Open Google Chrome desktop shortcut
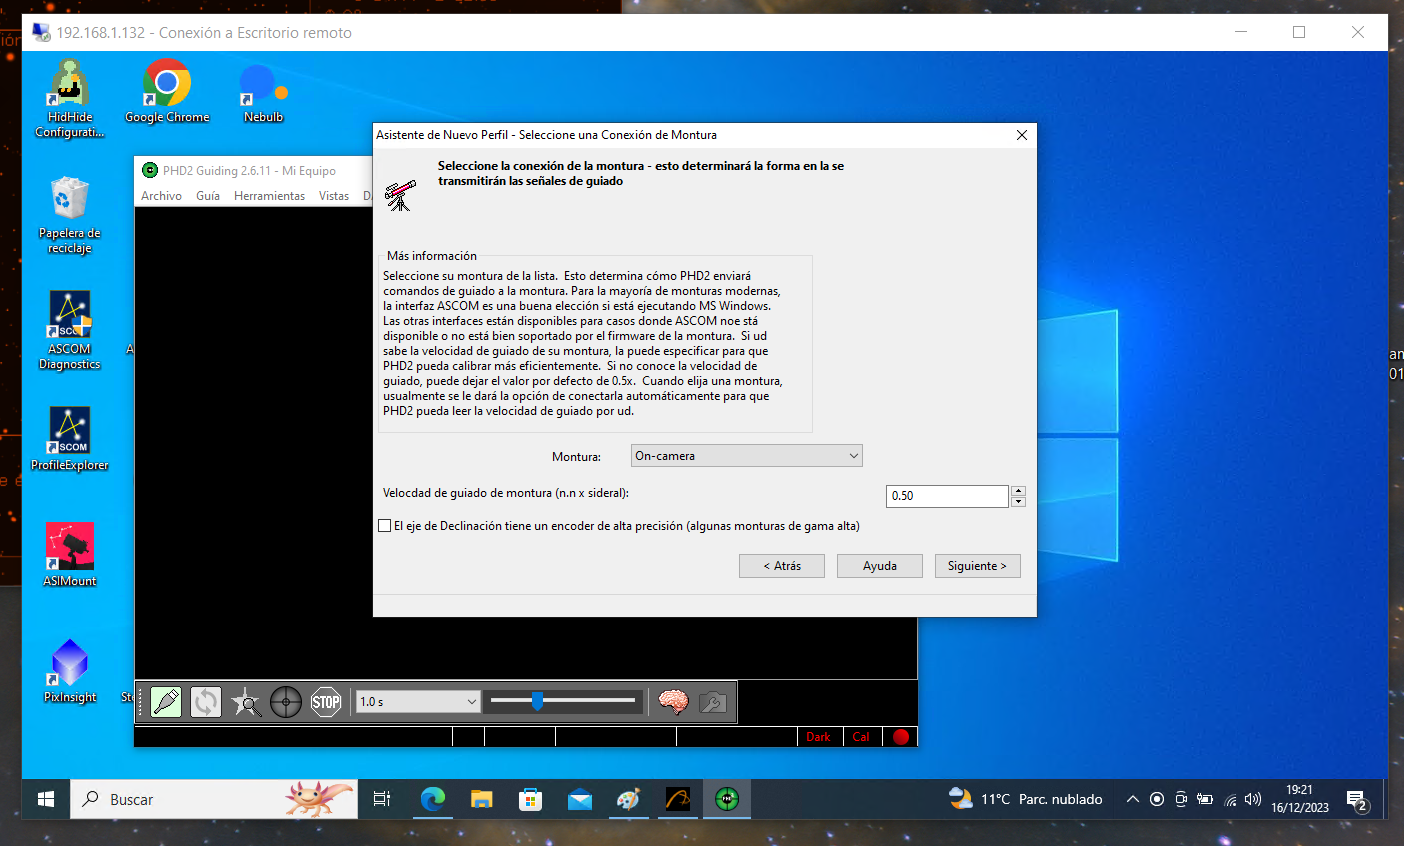This screenshot has width=1404, height=846. 167,91
